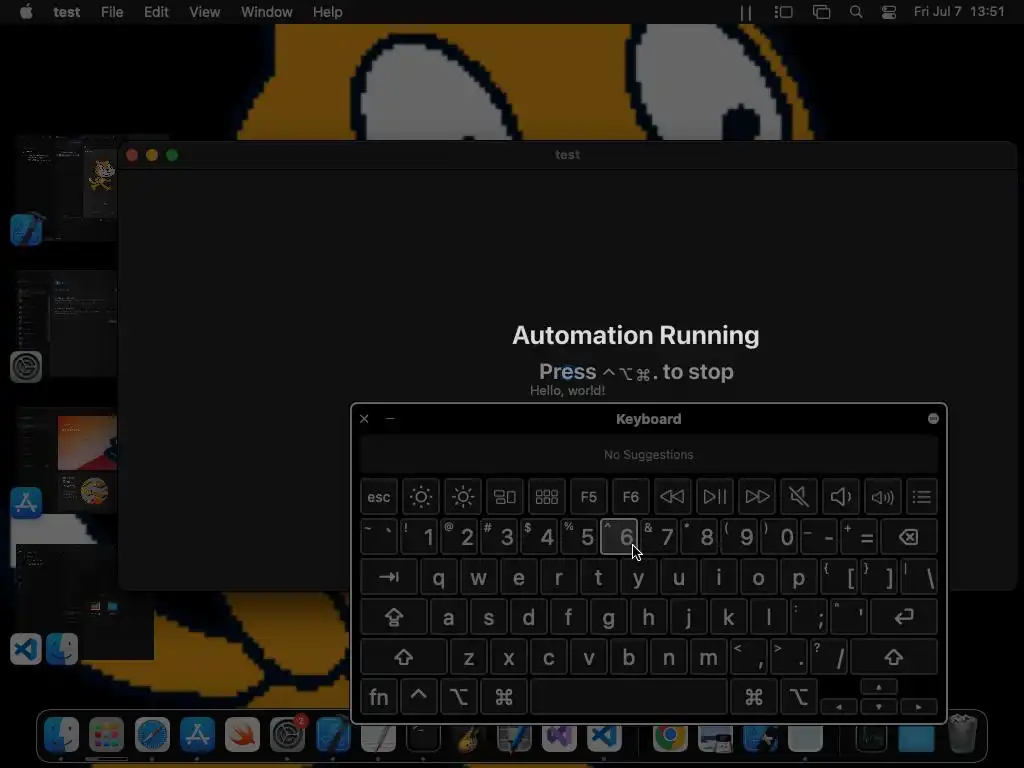Open the Help menu
The width and height of the screenshot is (1024, 768).
(327, 12)
